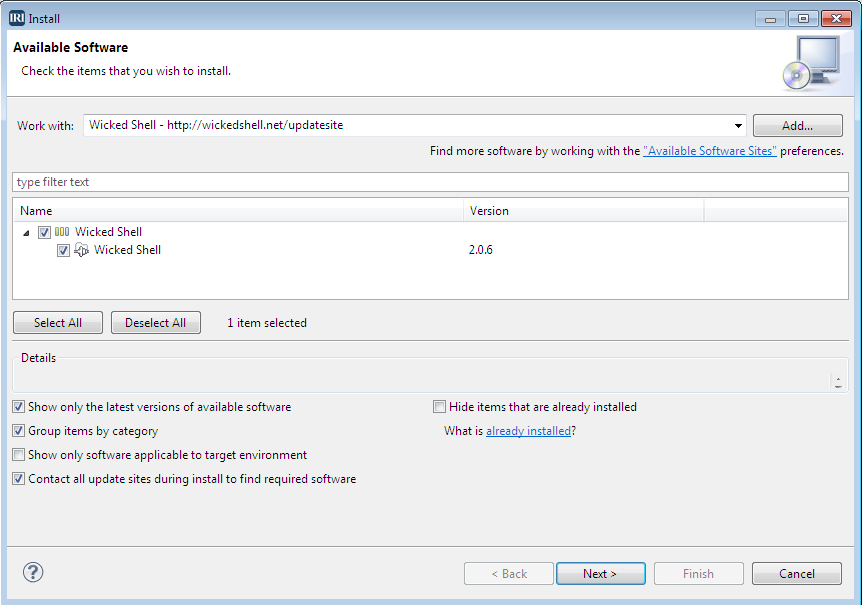
Task: Click the help question mark icon
Action: coord(33,572)
